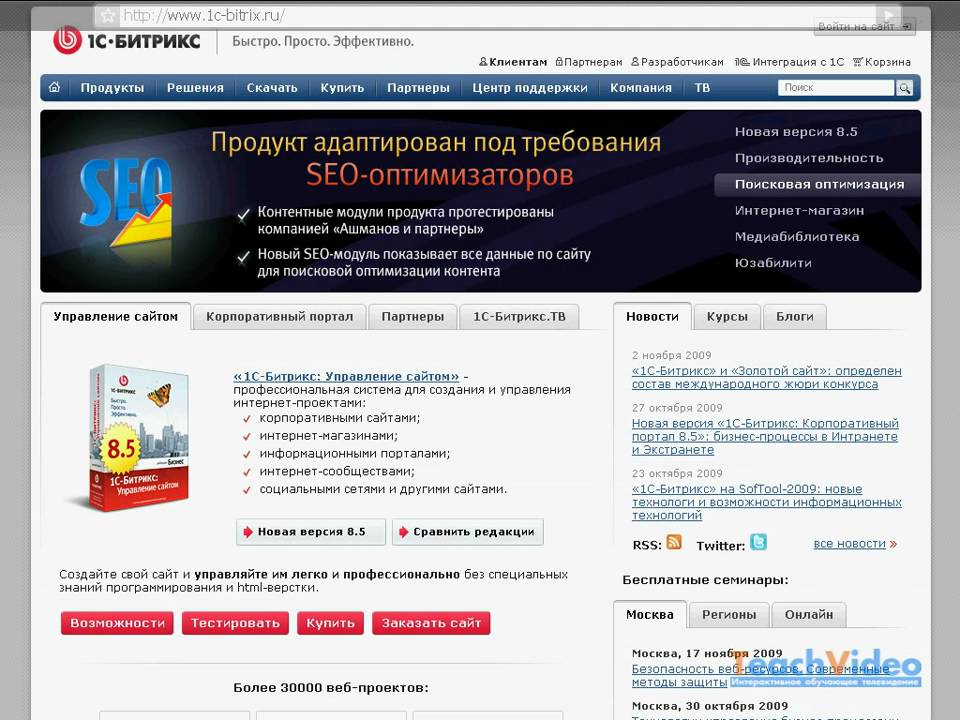The image size is (960, 720).
Task: Select Поисковая оптимизация banner item
Action: 819,184
